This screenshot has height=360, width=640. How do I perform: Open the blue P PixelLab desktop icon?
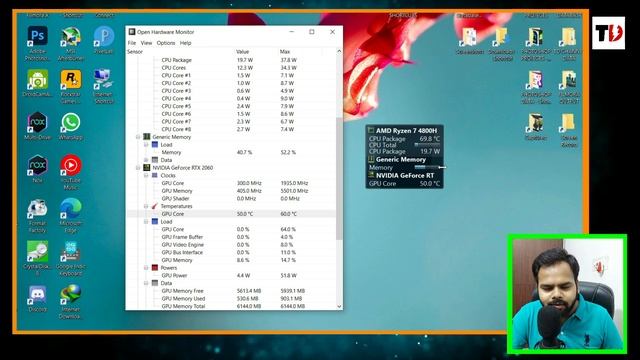pos(104,37)
